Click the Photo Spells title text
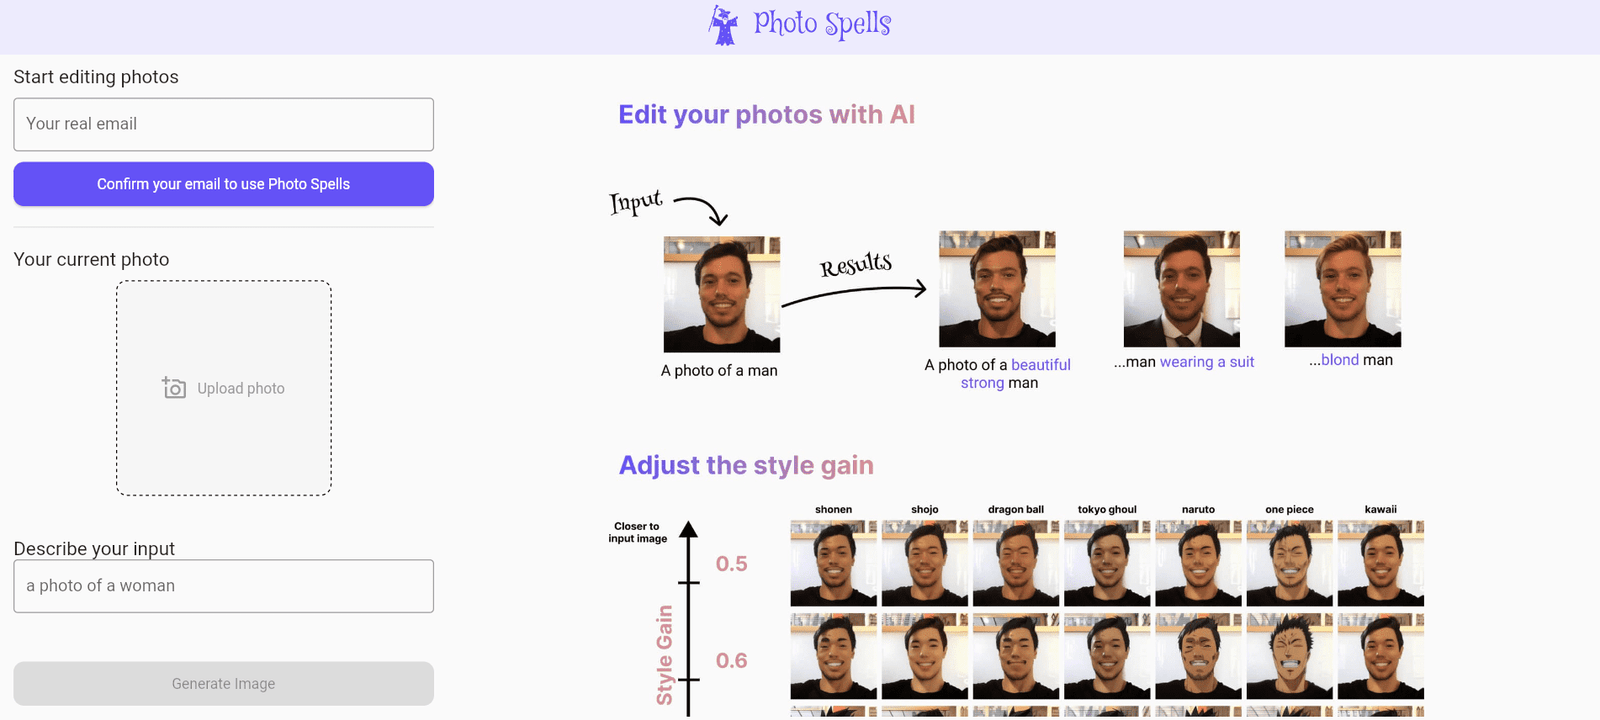1600x720 pixels. [x=822, y=24]
